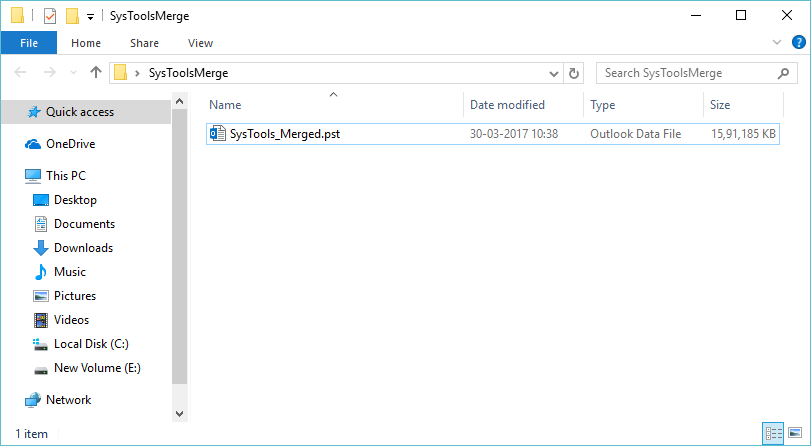Switch to Large icons view layout

click(795, 433)
